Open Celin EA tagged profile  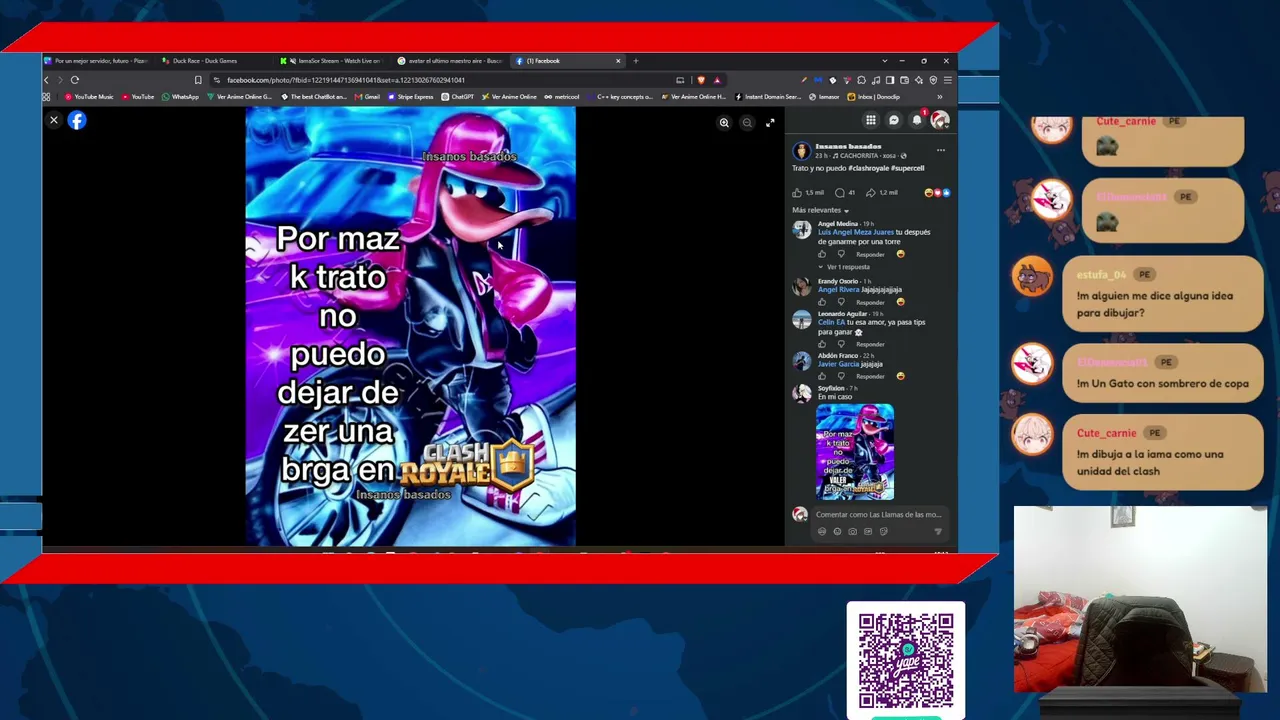point(832,322)
